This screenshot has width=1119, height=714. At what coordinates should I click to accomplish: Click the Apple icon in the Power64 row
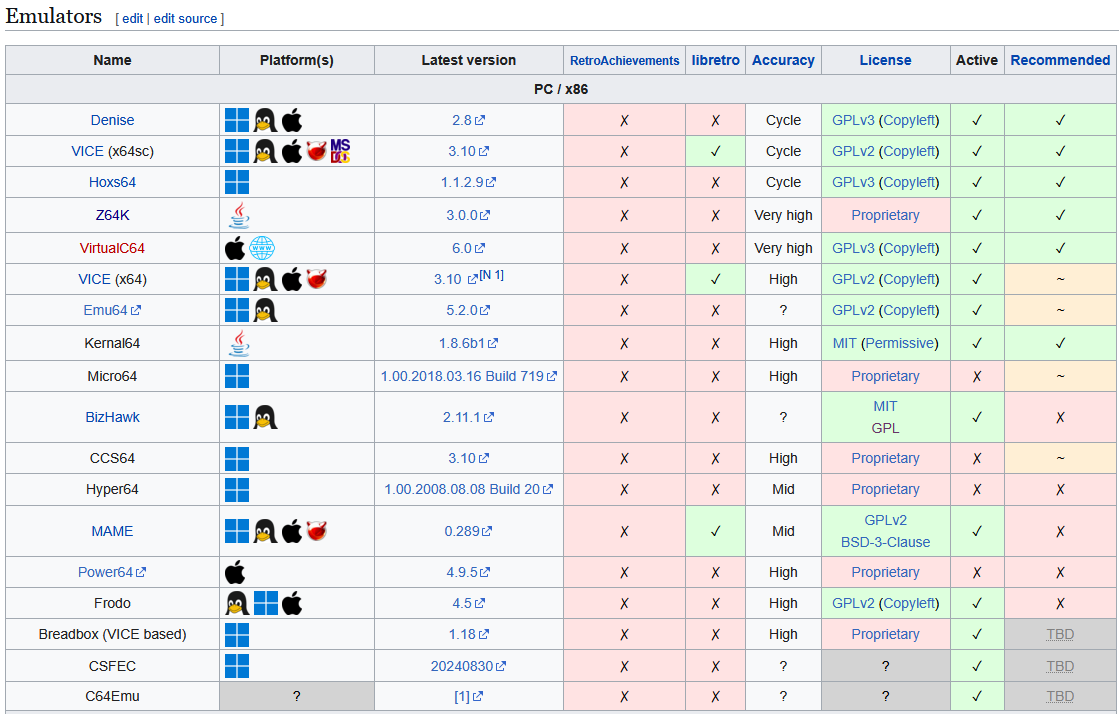click(x=235, y=572)
